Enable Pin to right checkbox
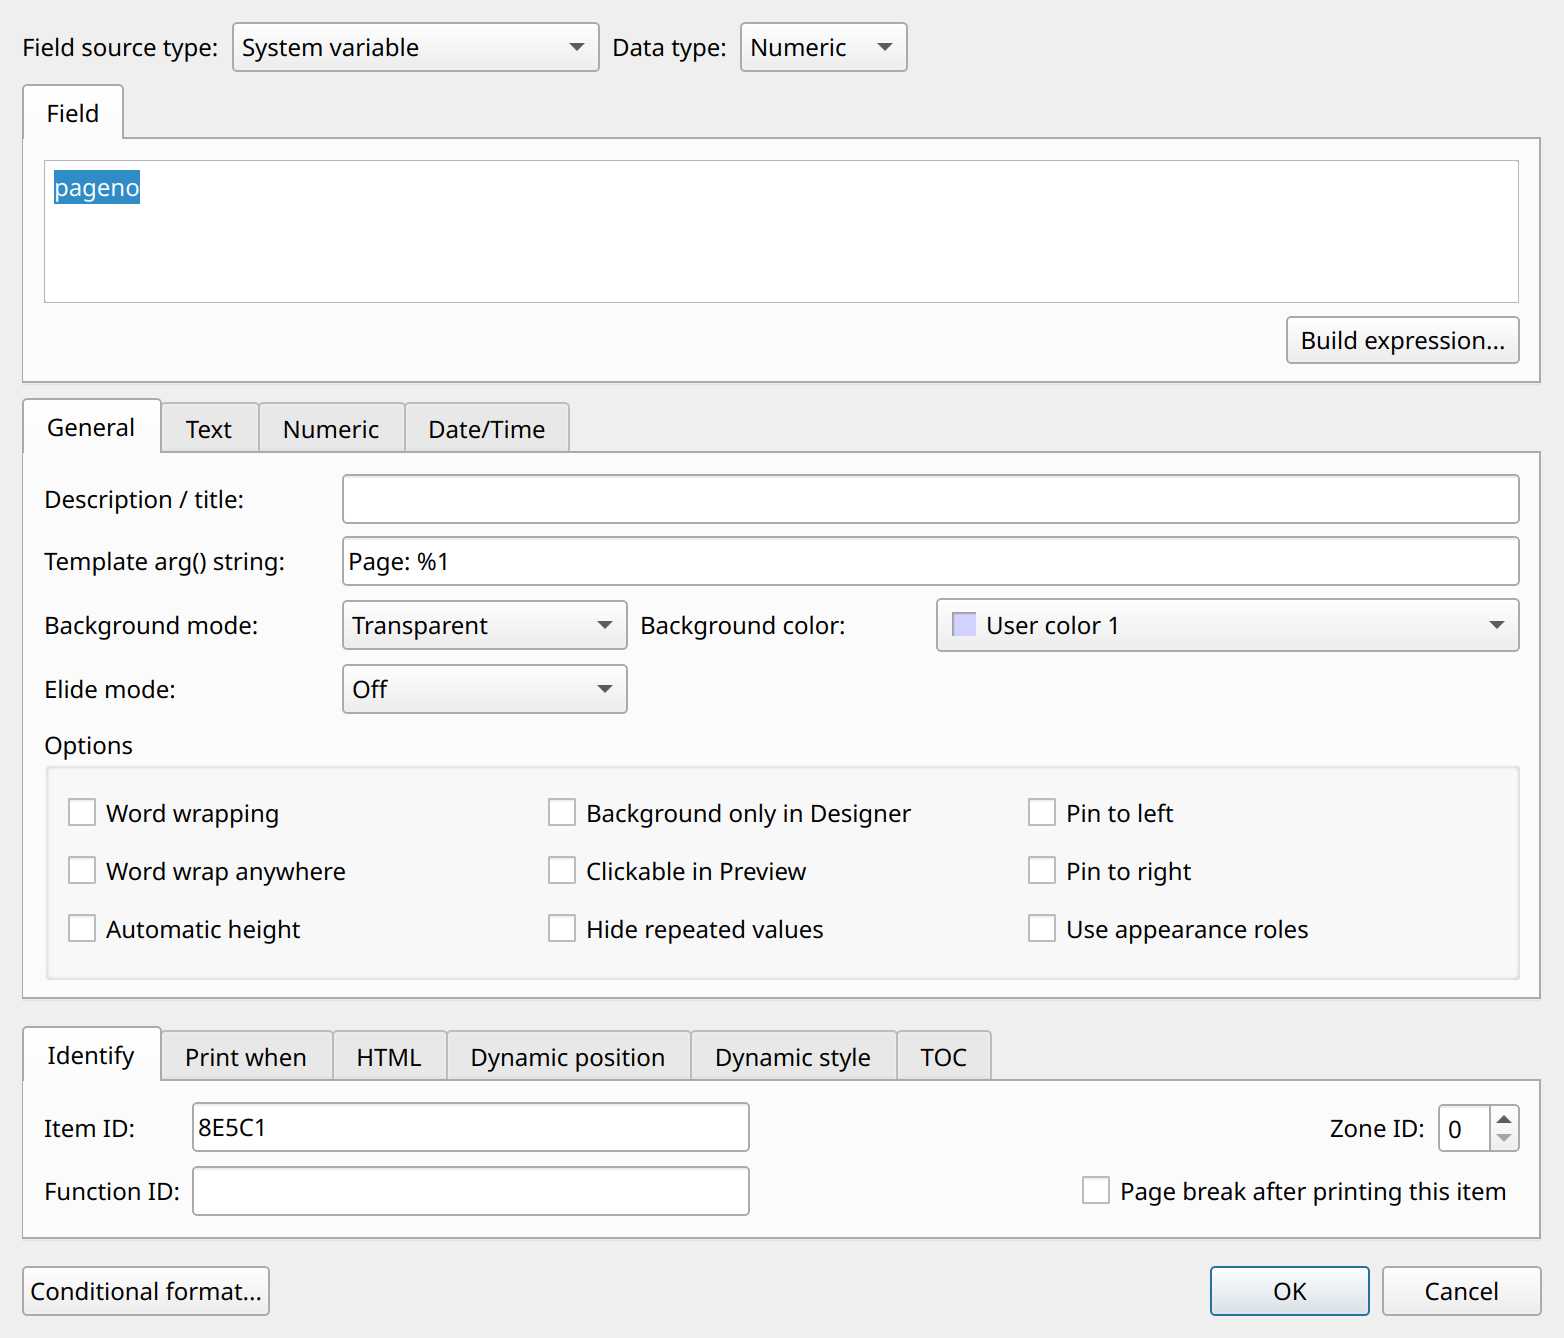Image resolution: width=1564 pixels, height=1338 pixels. coord(1042,870)
